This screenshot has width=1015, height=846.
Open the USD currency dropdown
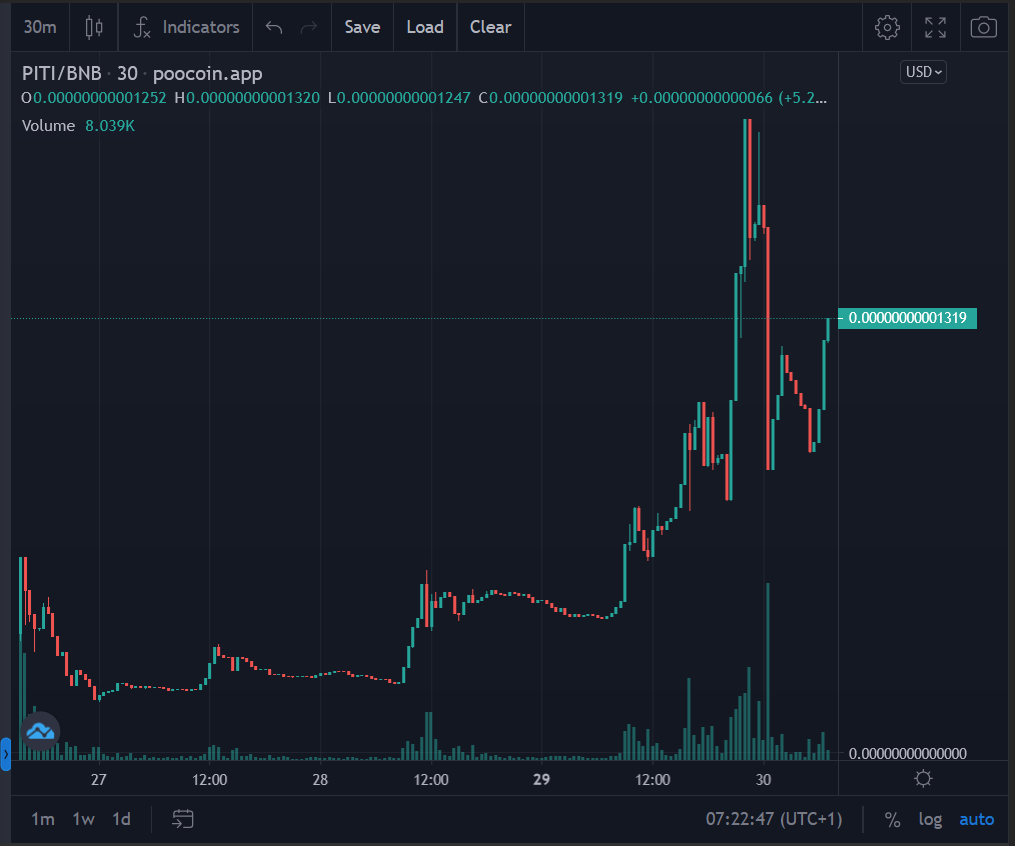[921, 71]
